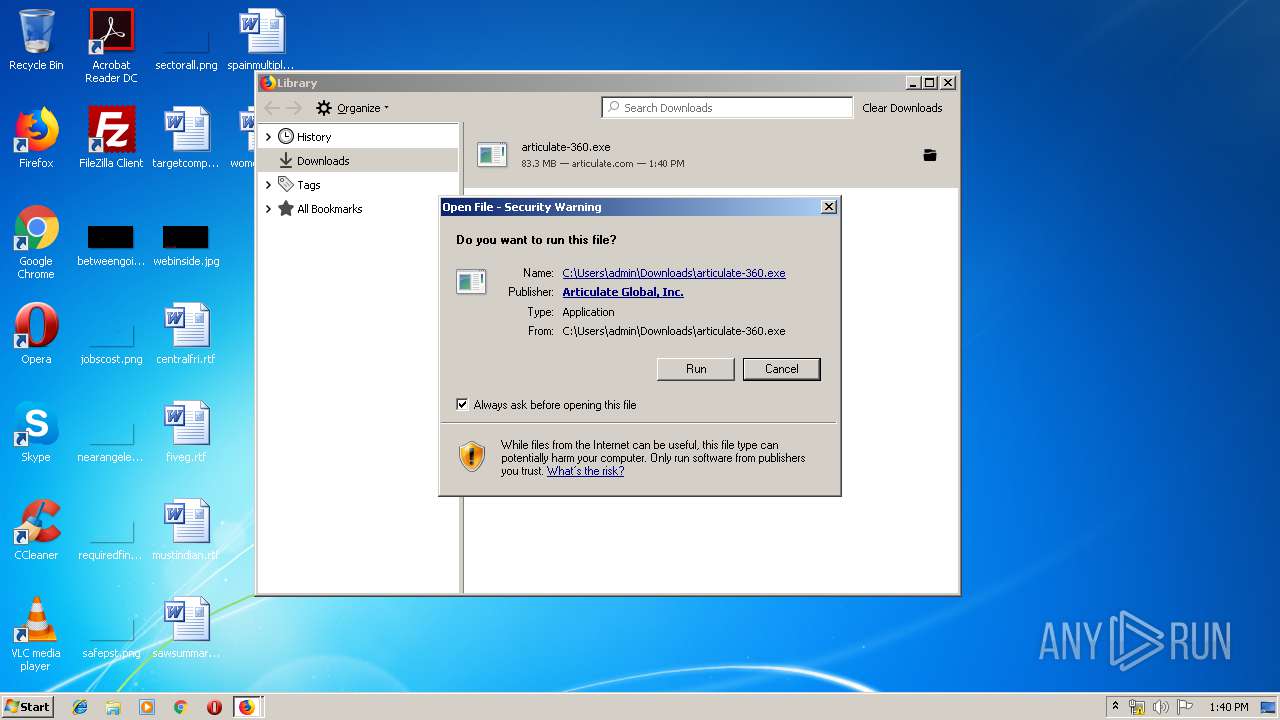Open Google Chrome desktop shortcut
The width and height of the screenshot is (1280, 720).
point(36,242)
